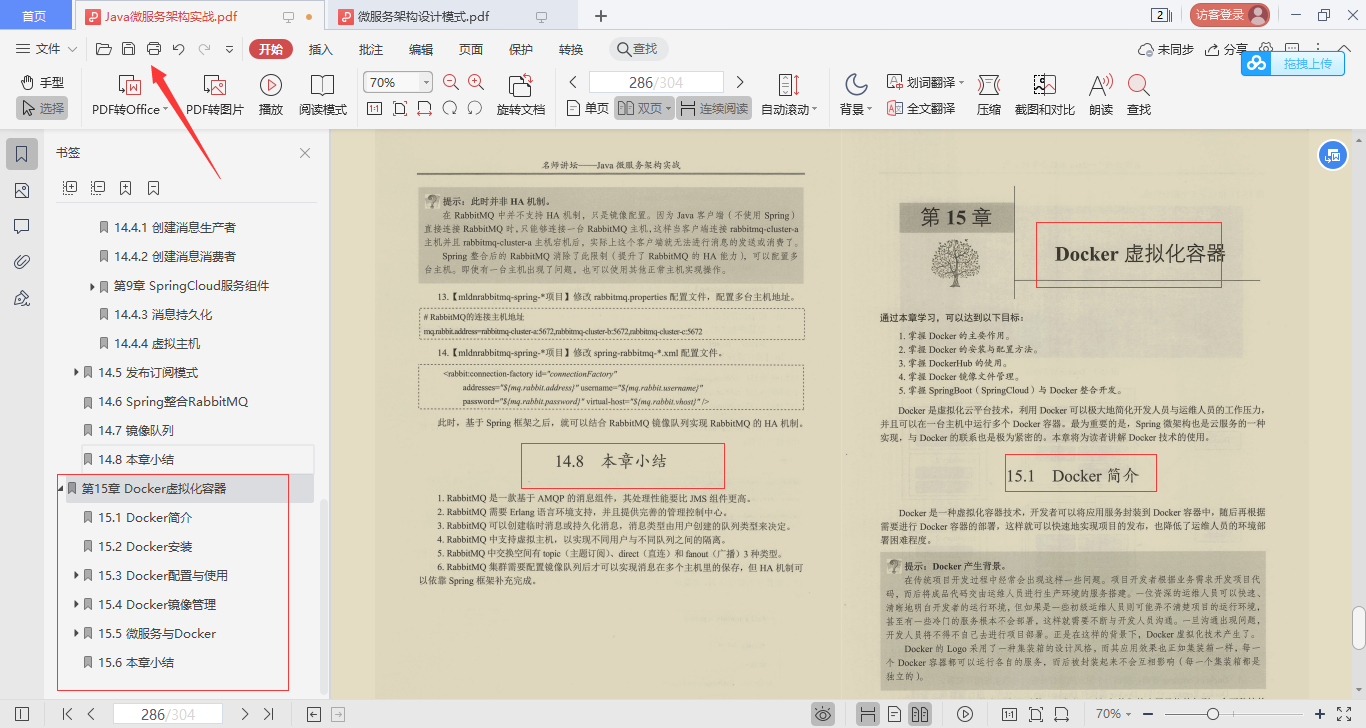Enable Single page (单页) layout

click(587, 109)
